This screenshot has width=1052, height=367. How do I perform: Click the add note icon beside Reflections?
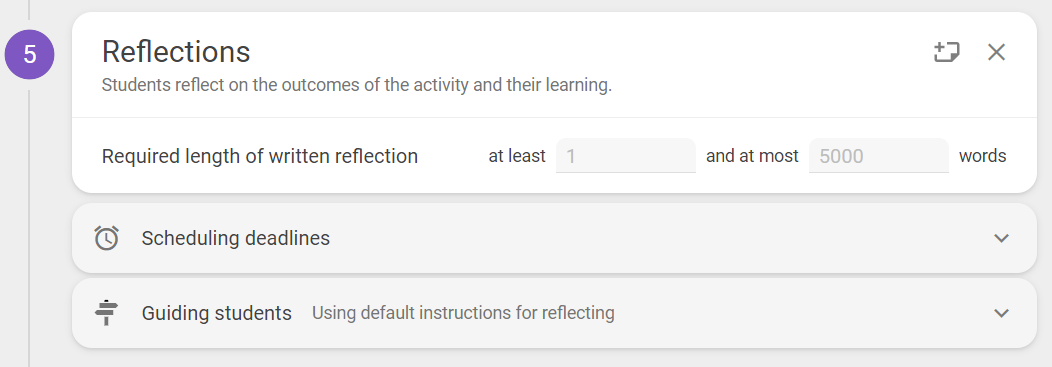[x=947, y=52]
